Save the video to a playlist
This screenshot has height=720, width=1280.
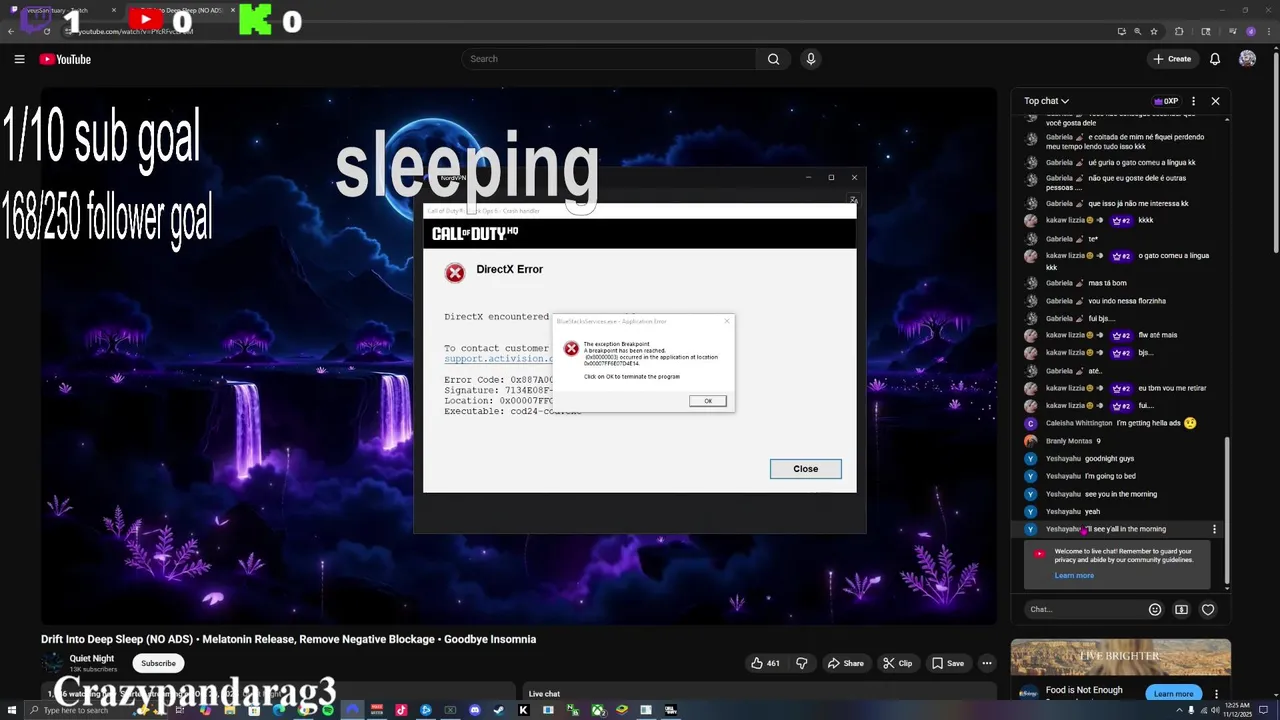[948, 663]
